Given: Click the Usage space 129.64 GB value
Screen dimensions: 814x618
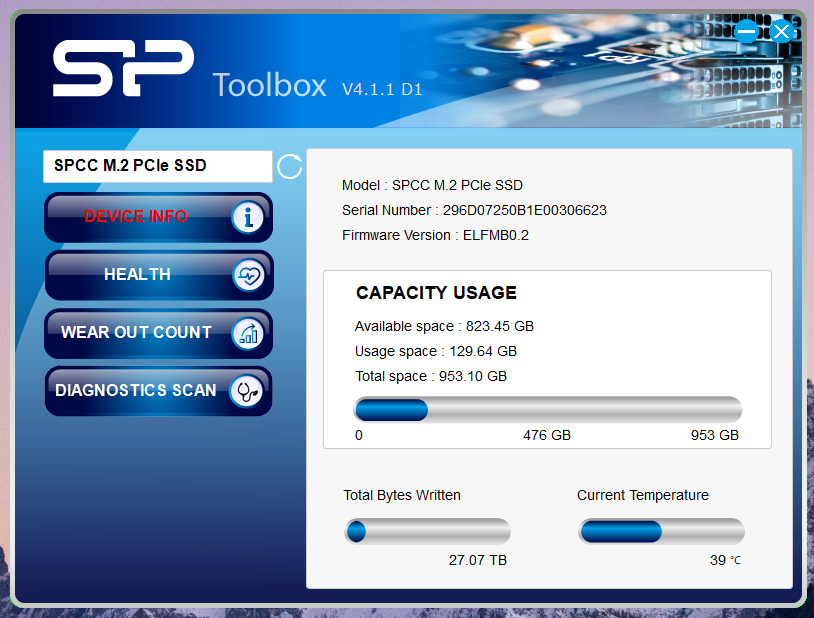Looking at the screenshot, I should 483,351.
